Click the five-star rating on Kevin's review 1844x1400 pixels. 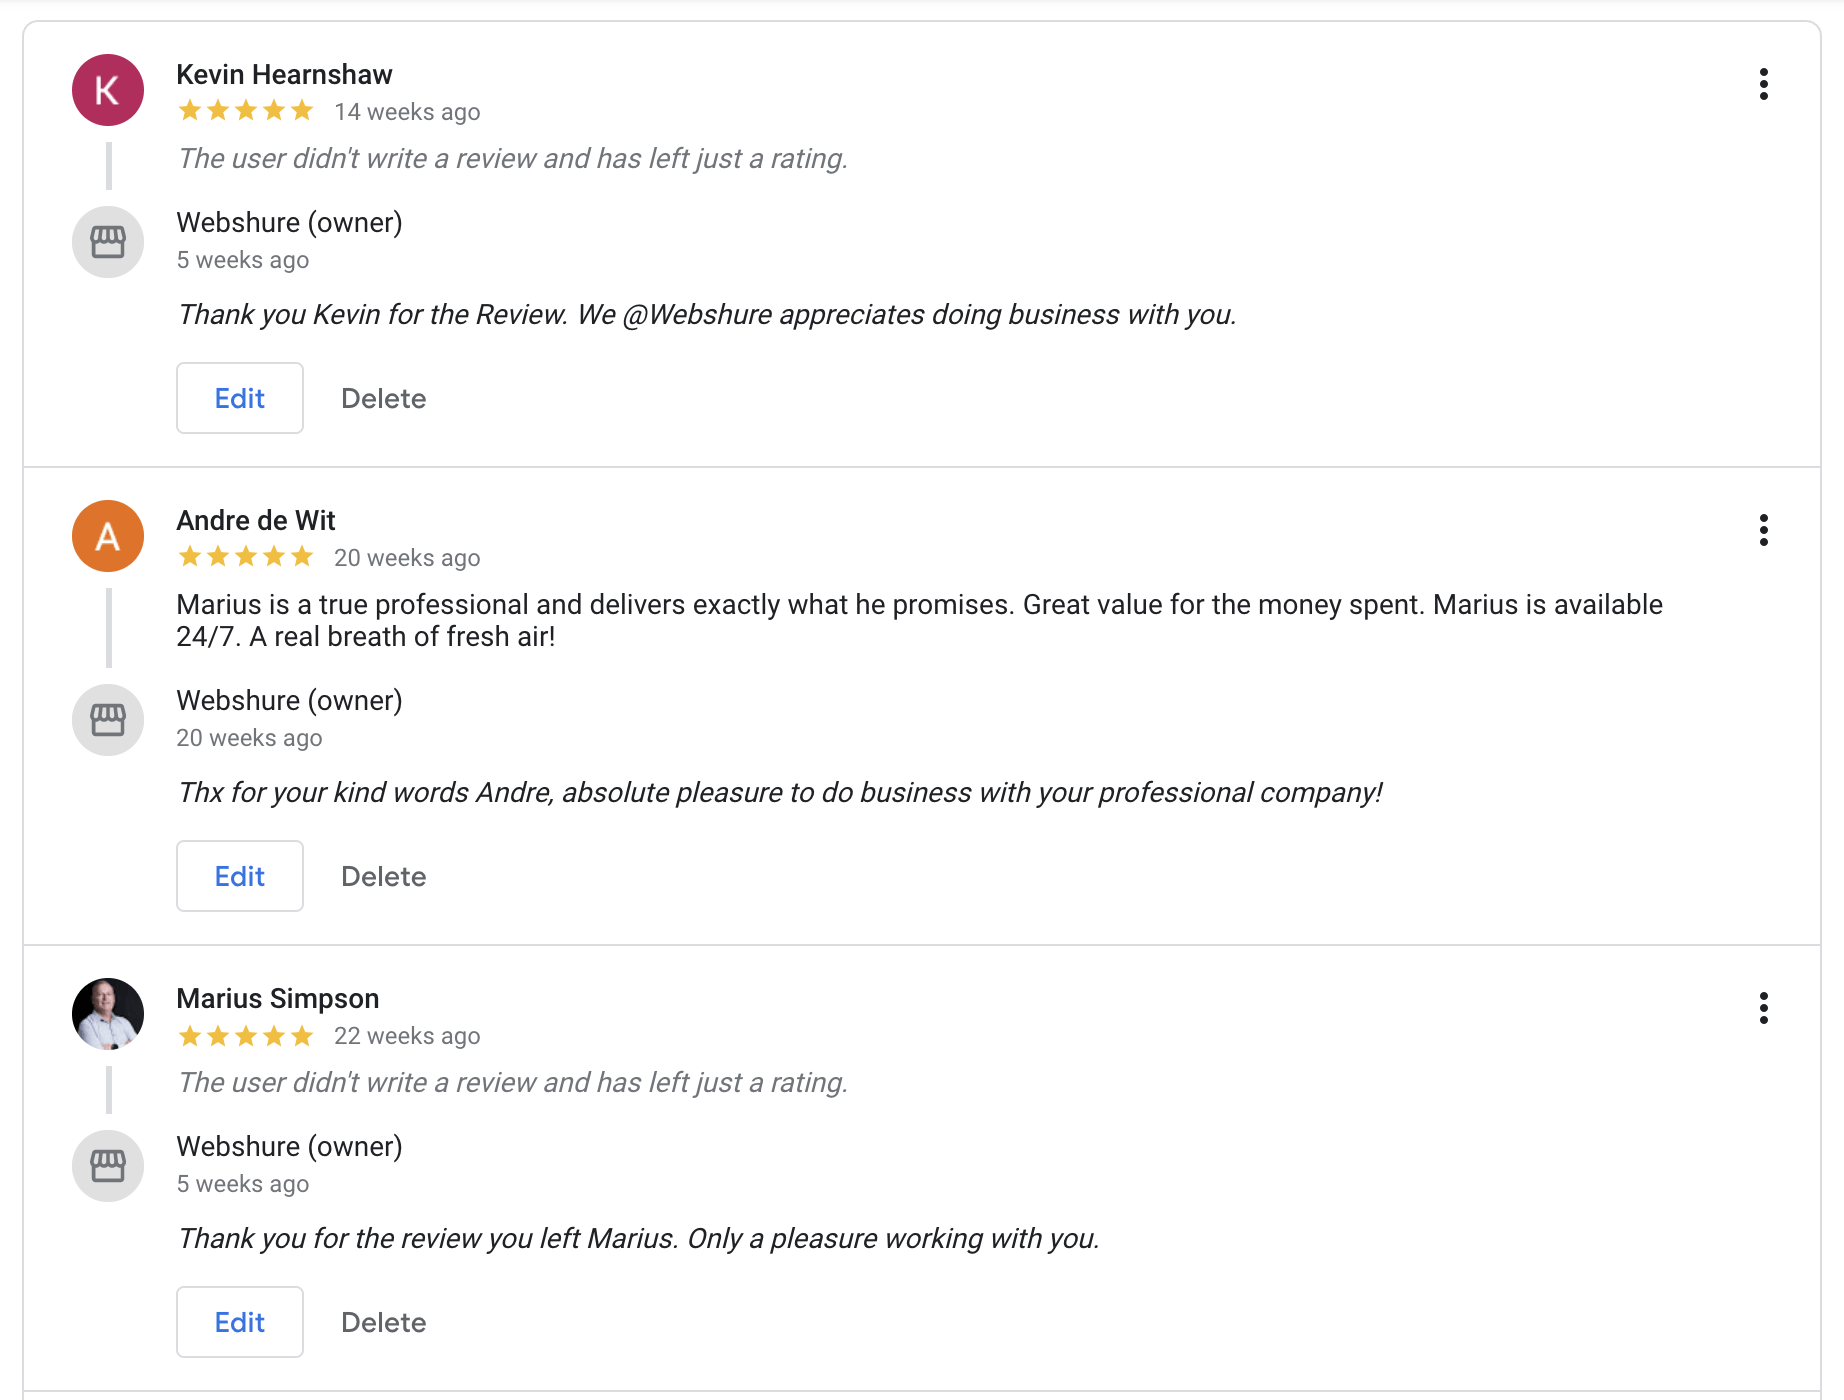246,111
